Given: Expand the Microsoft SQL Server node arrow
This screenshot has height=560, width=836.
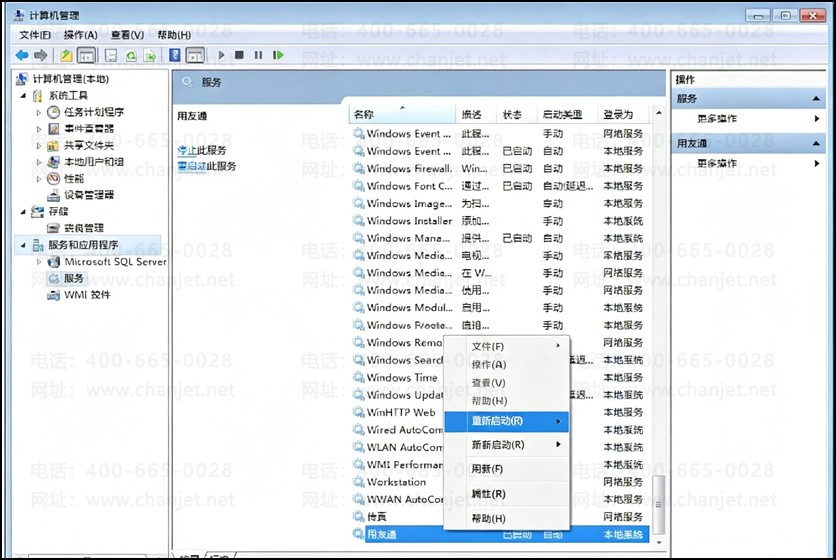Looking at the screenshot, I should point(38,262).
